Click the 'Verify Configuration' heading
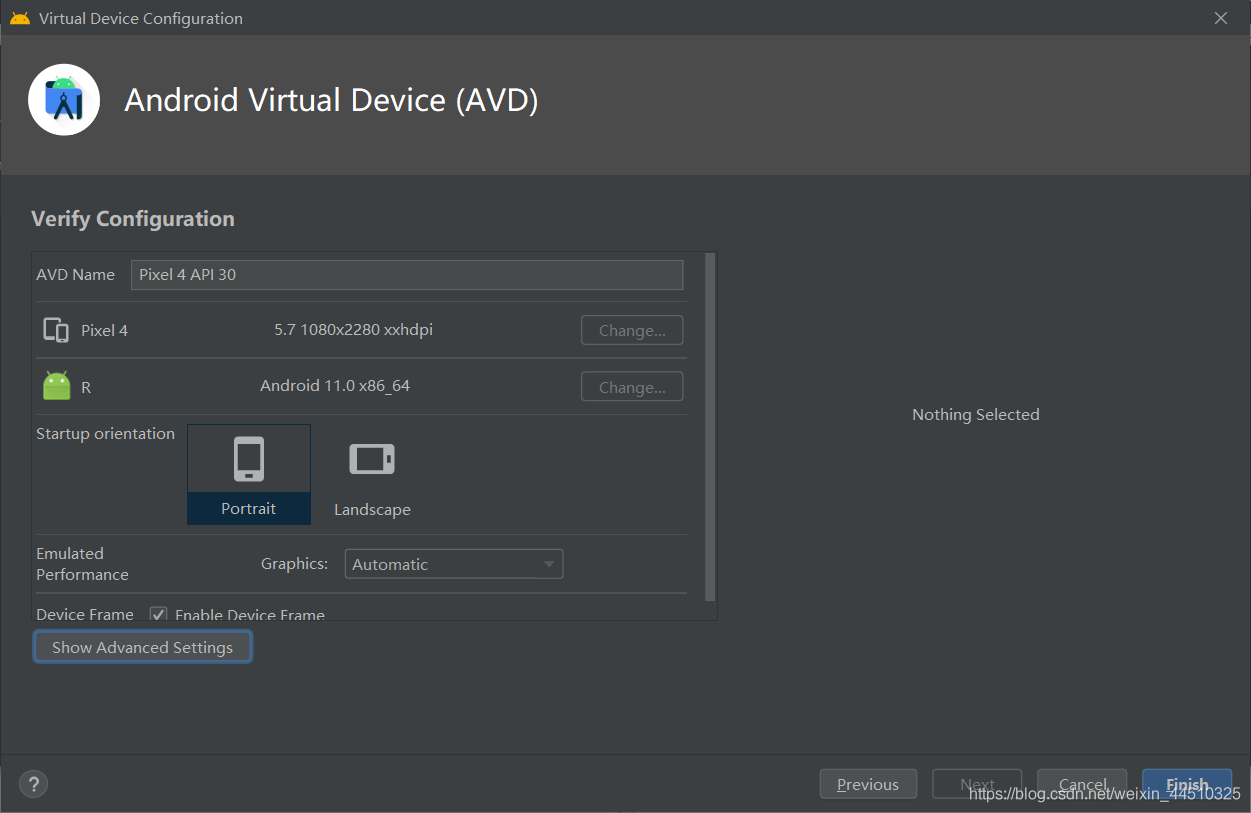Image resolution: width=1251 pixels, height=813 pixels. tap(133, 219)
